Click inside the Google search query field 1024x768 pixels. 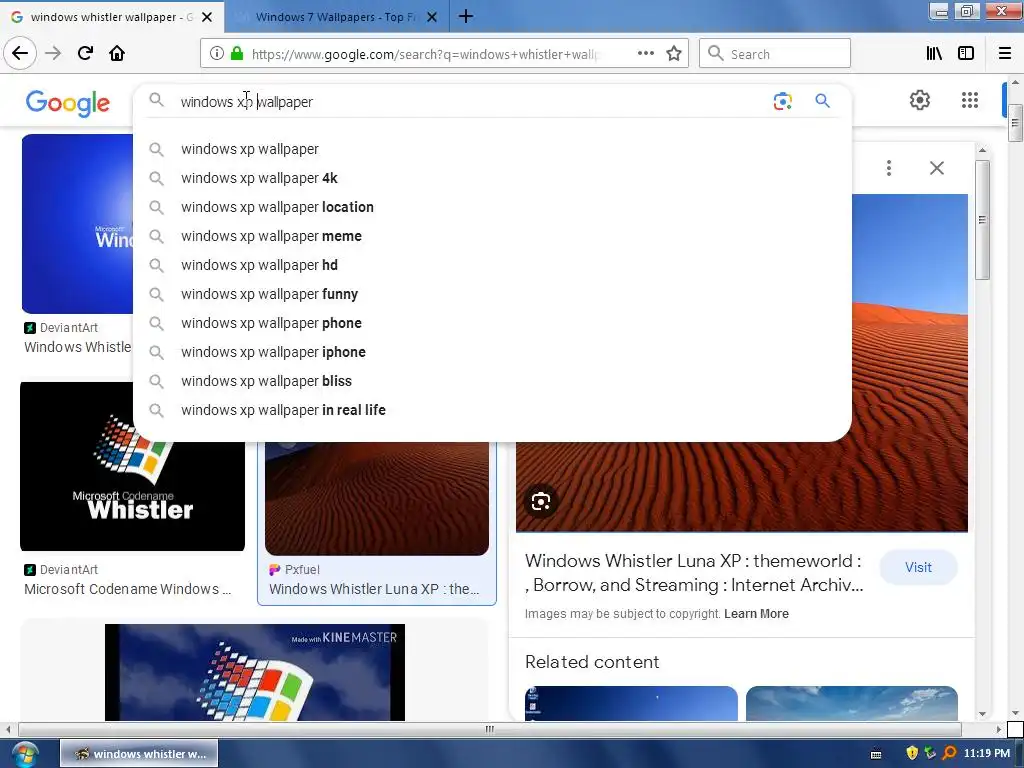tap(470, 101)
